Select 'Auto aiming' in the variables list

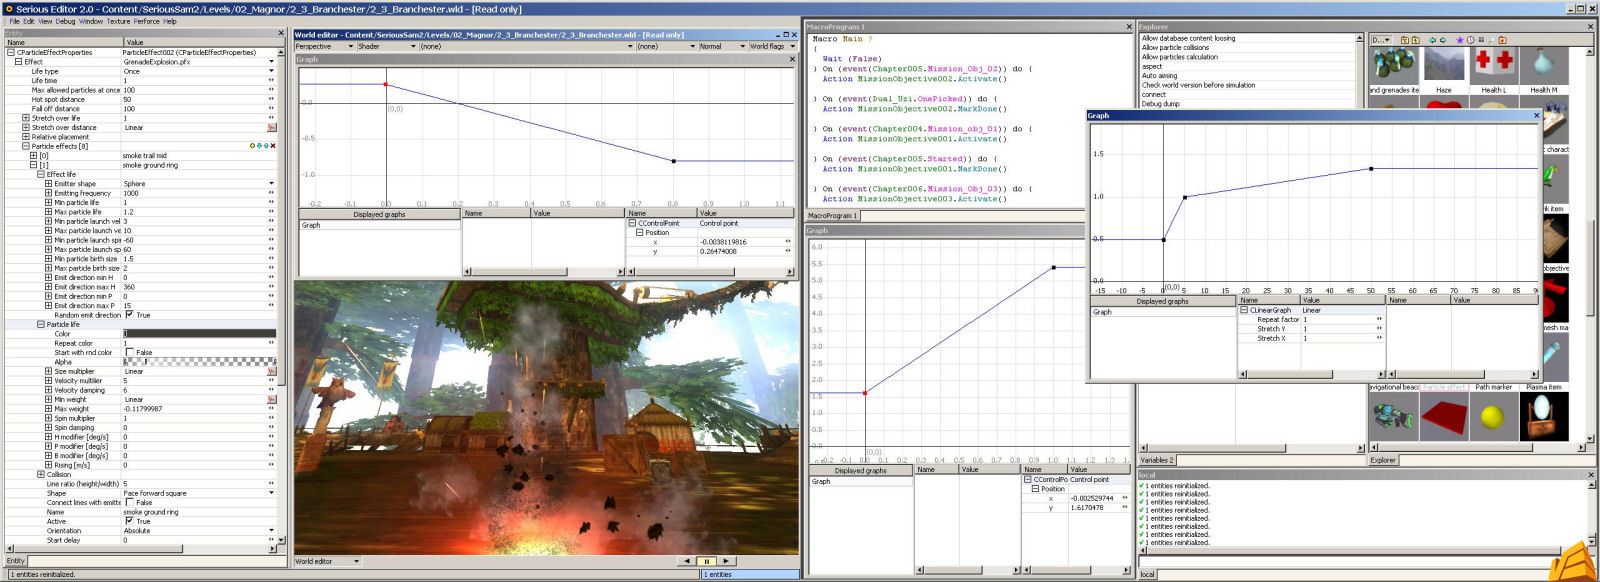tap(1160, 76)
